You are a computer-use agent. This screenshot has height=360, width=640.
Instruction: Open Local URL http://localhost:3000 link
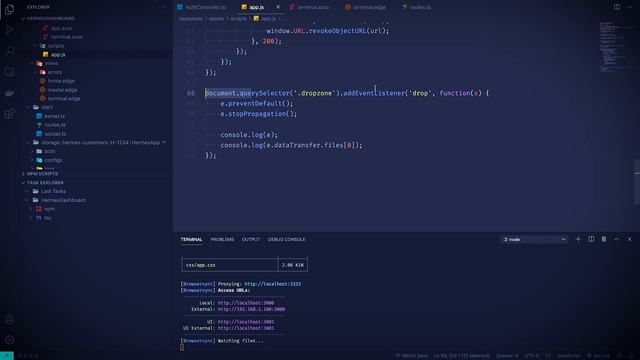click(x=246, y=303)
